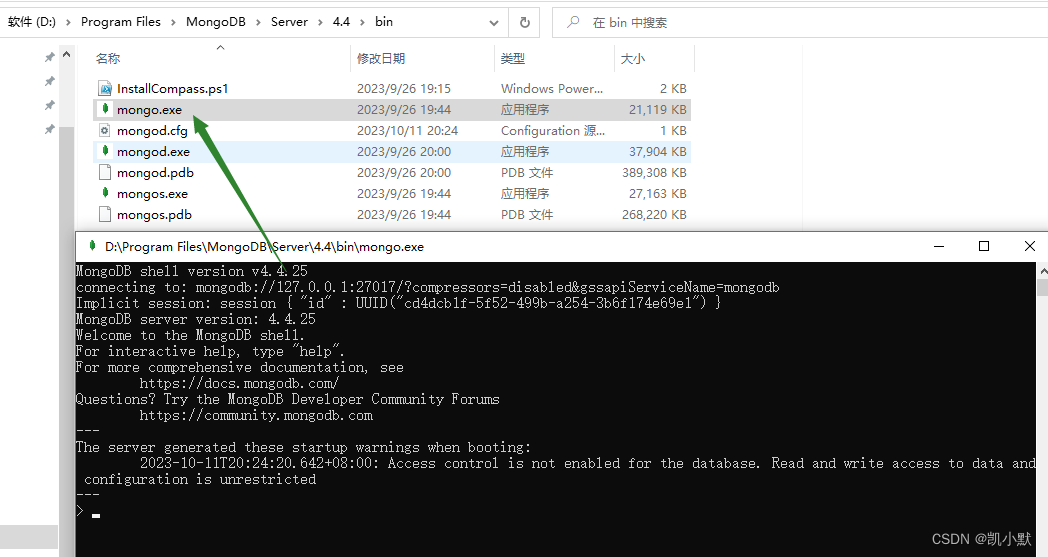Go to 软件 (D:) in breadcrumb
Screen dimensions: 1048x557
coord(32,22)
